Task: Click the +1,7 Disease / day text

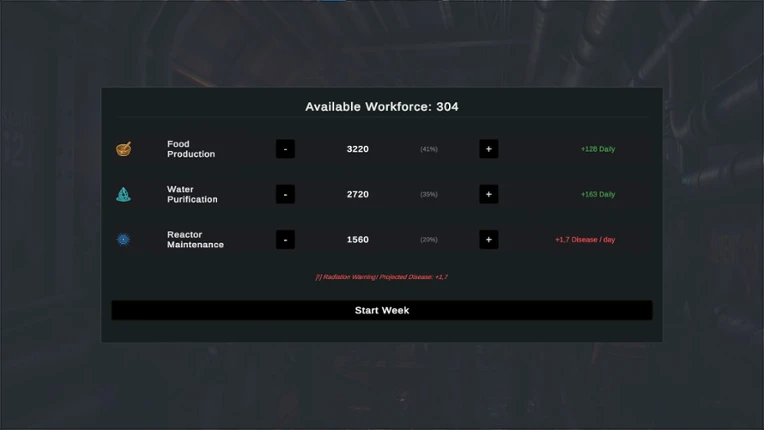Action: click(x=585, y=240)
